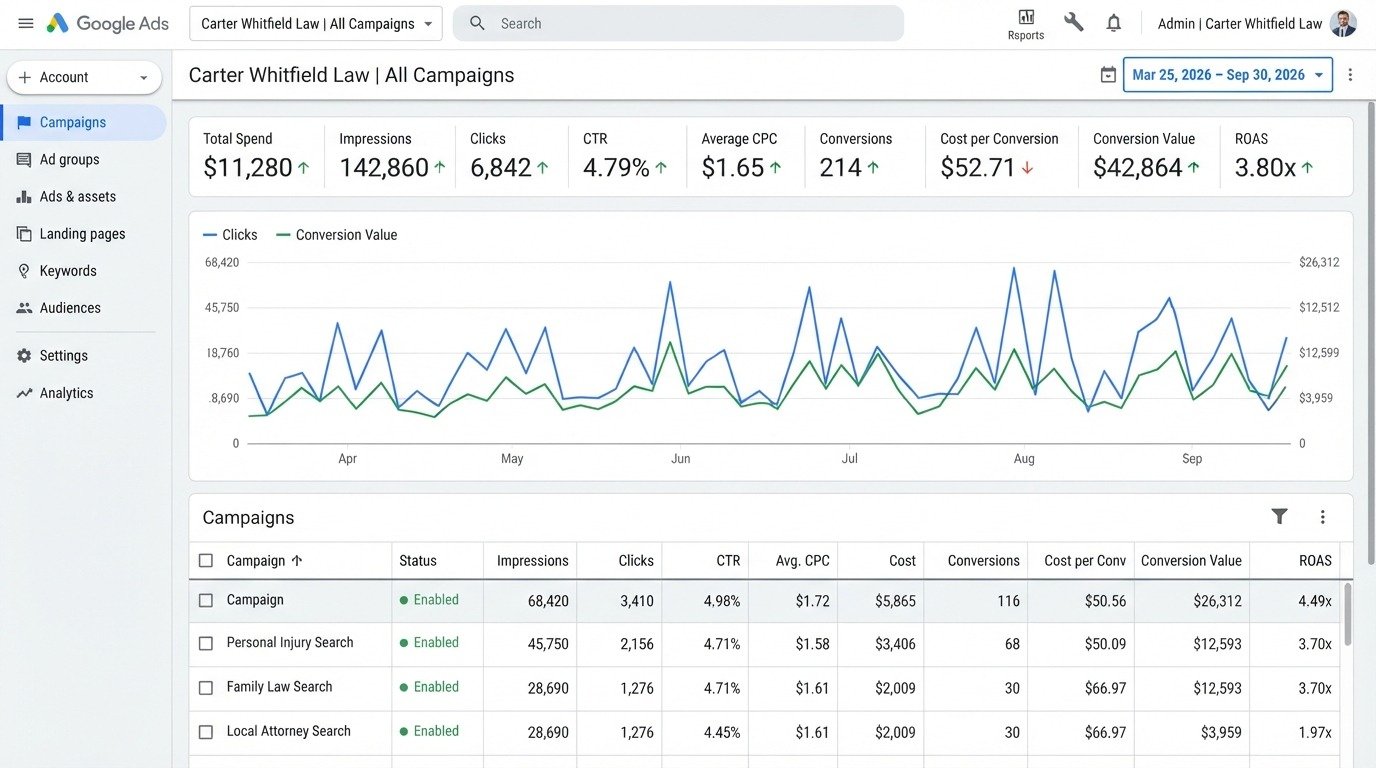Click into the Search field
Screen dimensions: 1376x768
click(678, 23)
